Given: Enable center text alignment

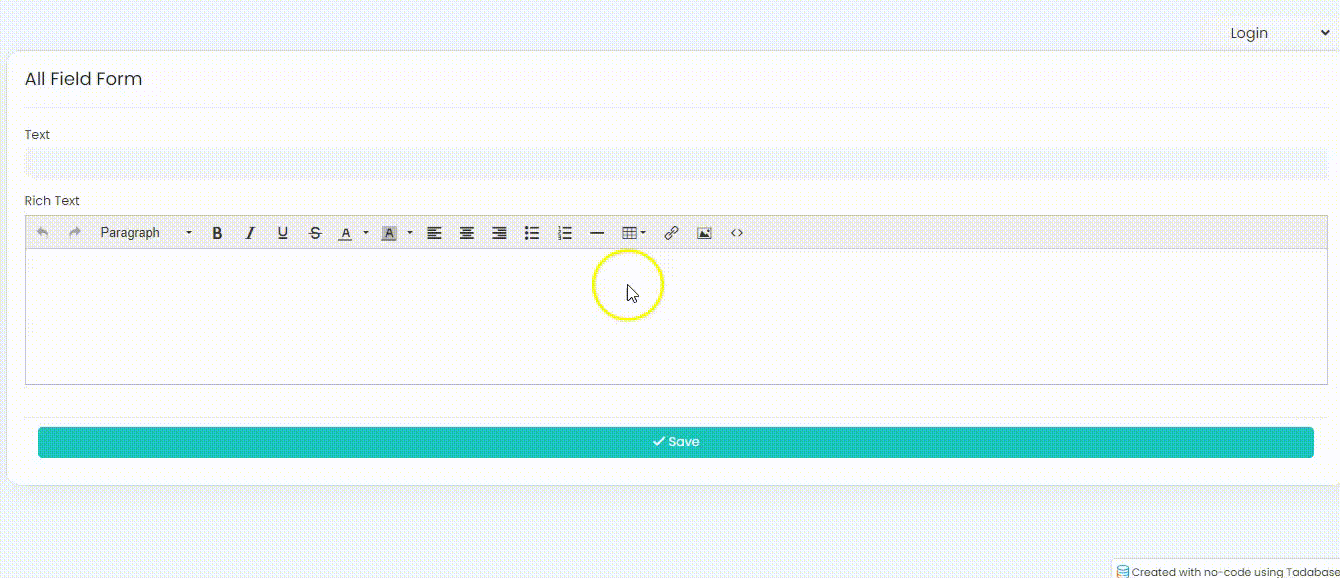Looking at the screenshot, I should pos(466,232).
